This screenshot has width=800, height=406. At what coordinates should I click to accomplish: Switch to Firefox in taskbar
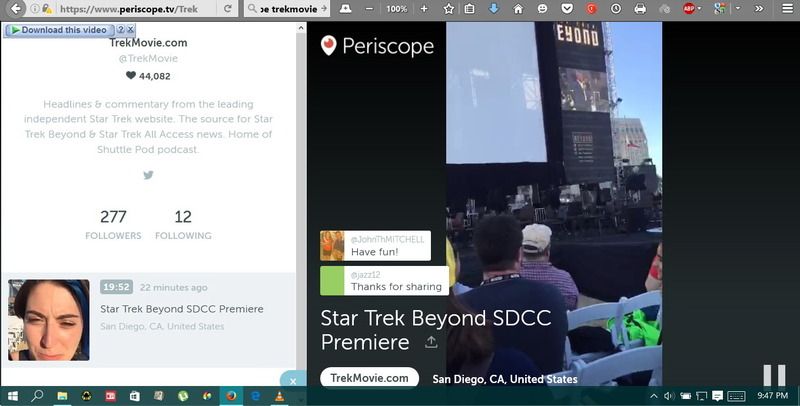(231, 396)
